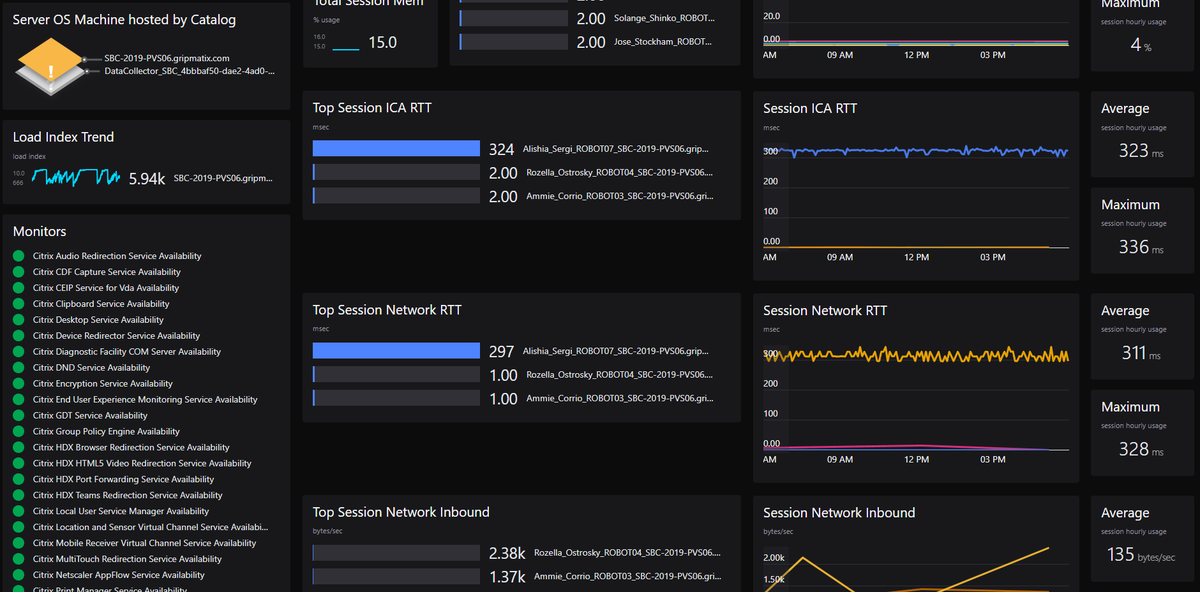The width and height of the screenshot is (1200, 592).
Task: Click the Server OS Machine stack icon
Action: coord(51,68)
